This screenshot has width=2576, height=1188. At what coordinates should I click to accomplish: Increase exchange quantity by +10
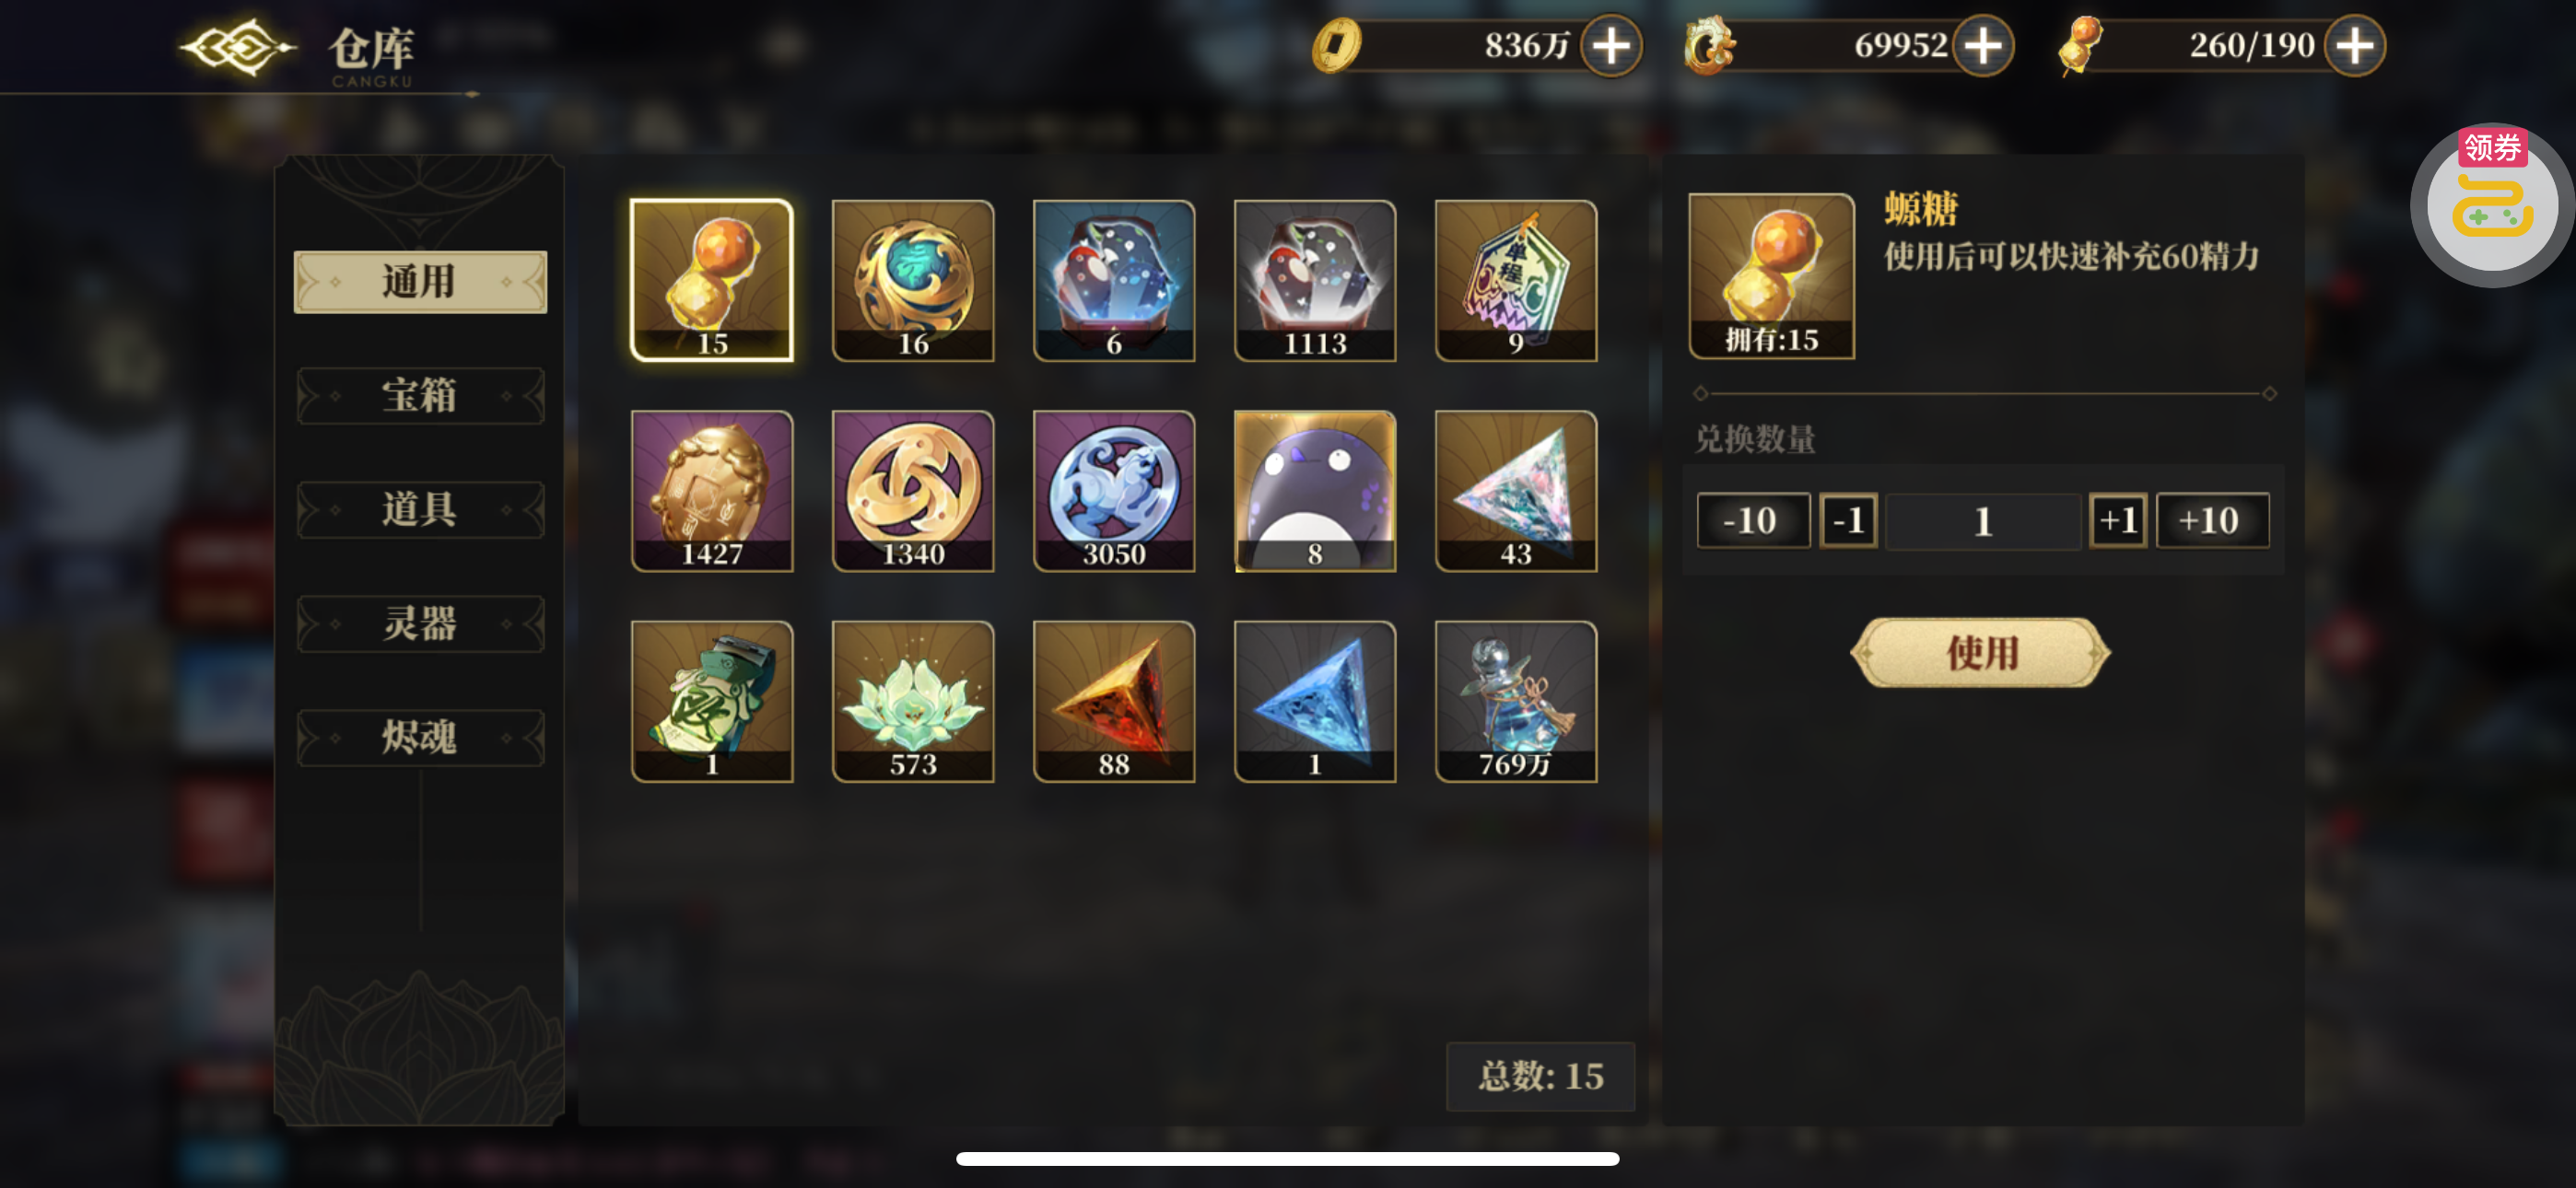tap(2211, 520)
